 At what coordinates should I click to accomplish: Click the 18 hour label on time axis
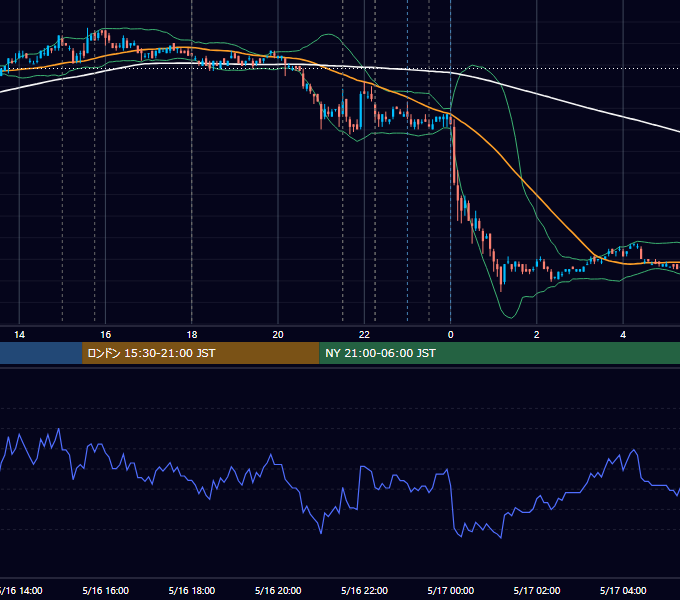[x=192, y=335]
